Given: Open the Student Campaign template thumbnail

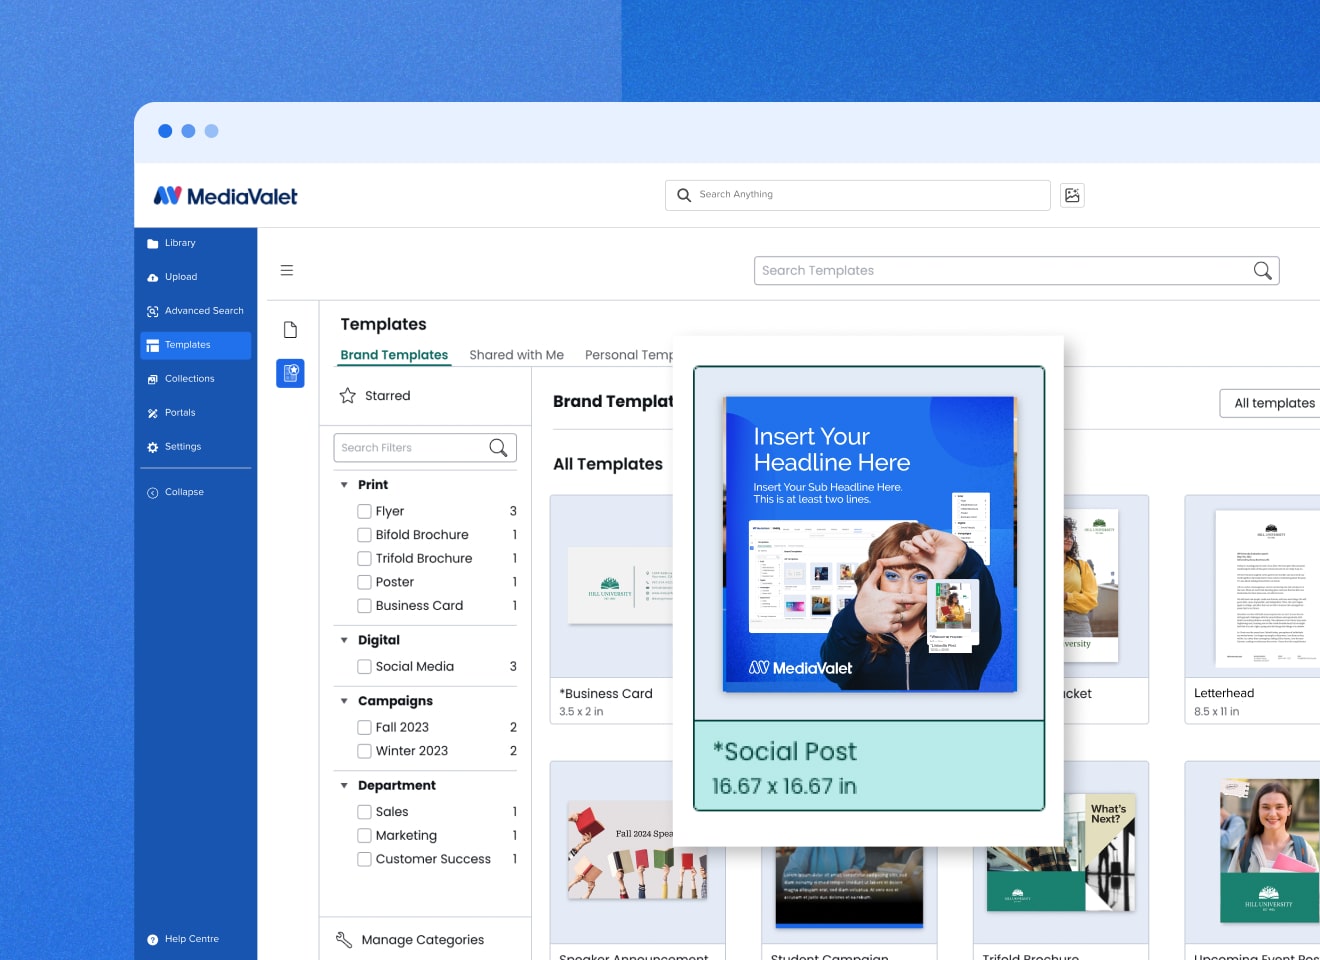Looking at the screenshot, I should [849, 886].
